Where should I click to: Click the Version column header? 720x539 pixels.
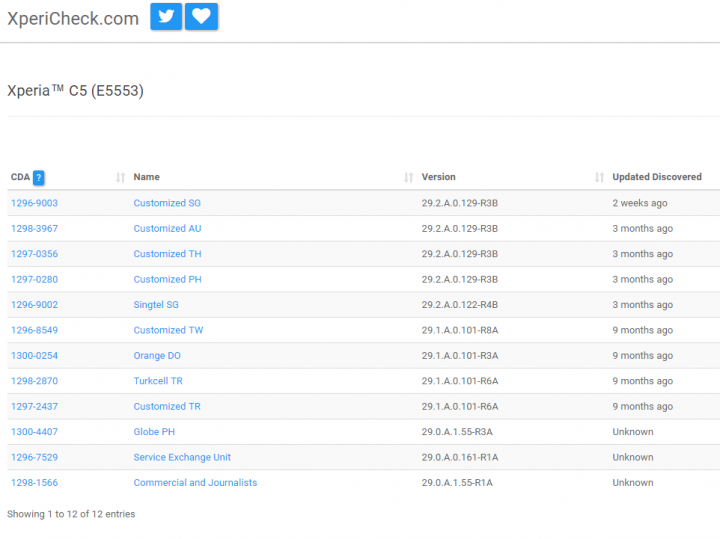coord(439,177)
